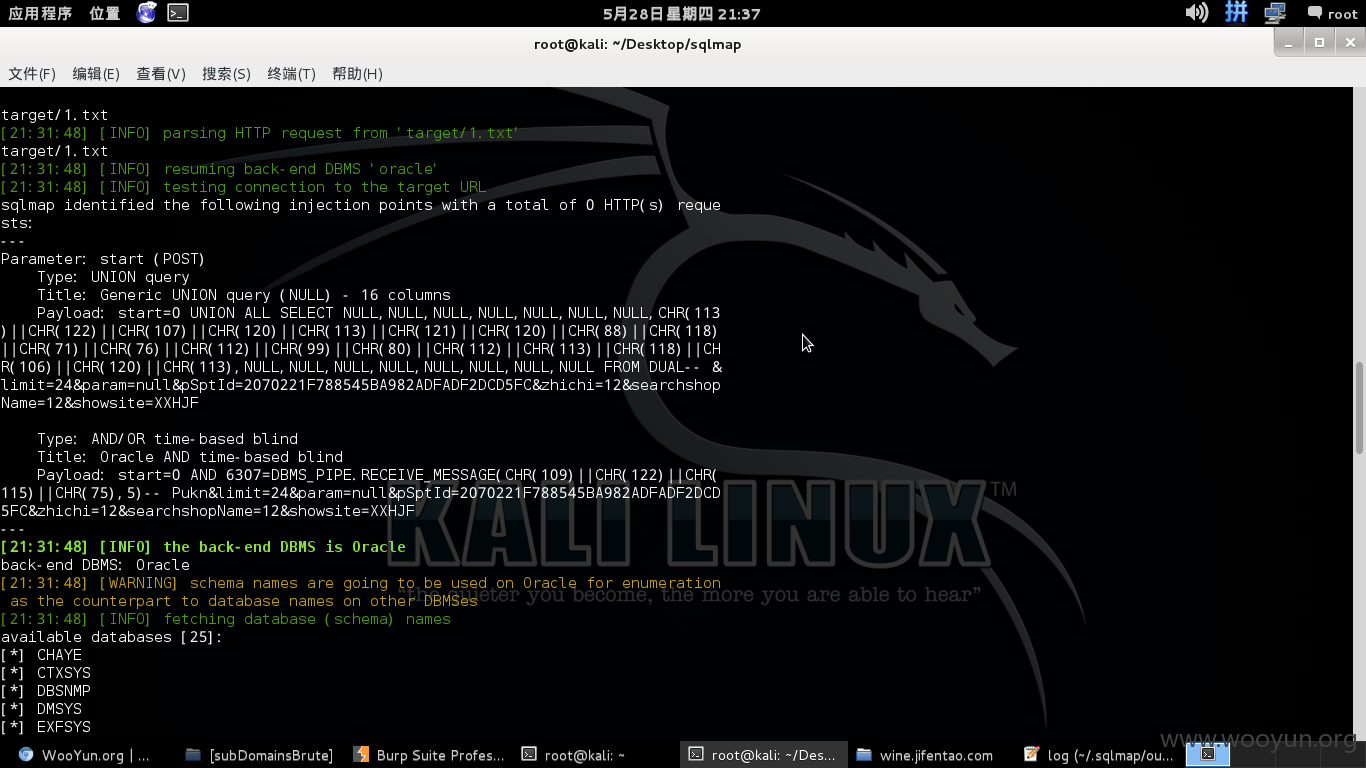This screenshot has width=1366, height=768.
Task: Close the sqlmap terminal window
Action: pos(1348,42)
